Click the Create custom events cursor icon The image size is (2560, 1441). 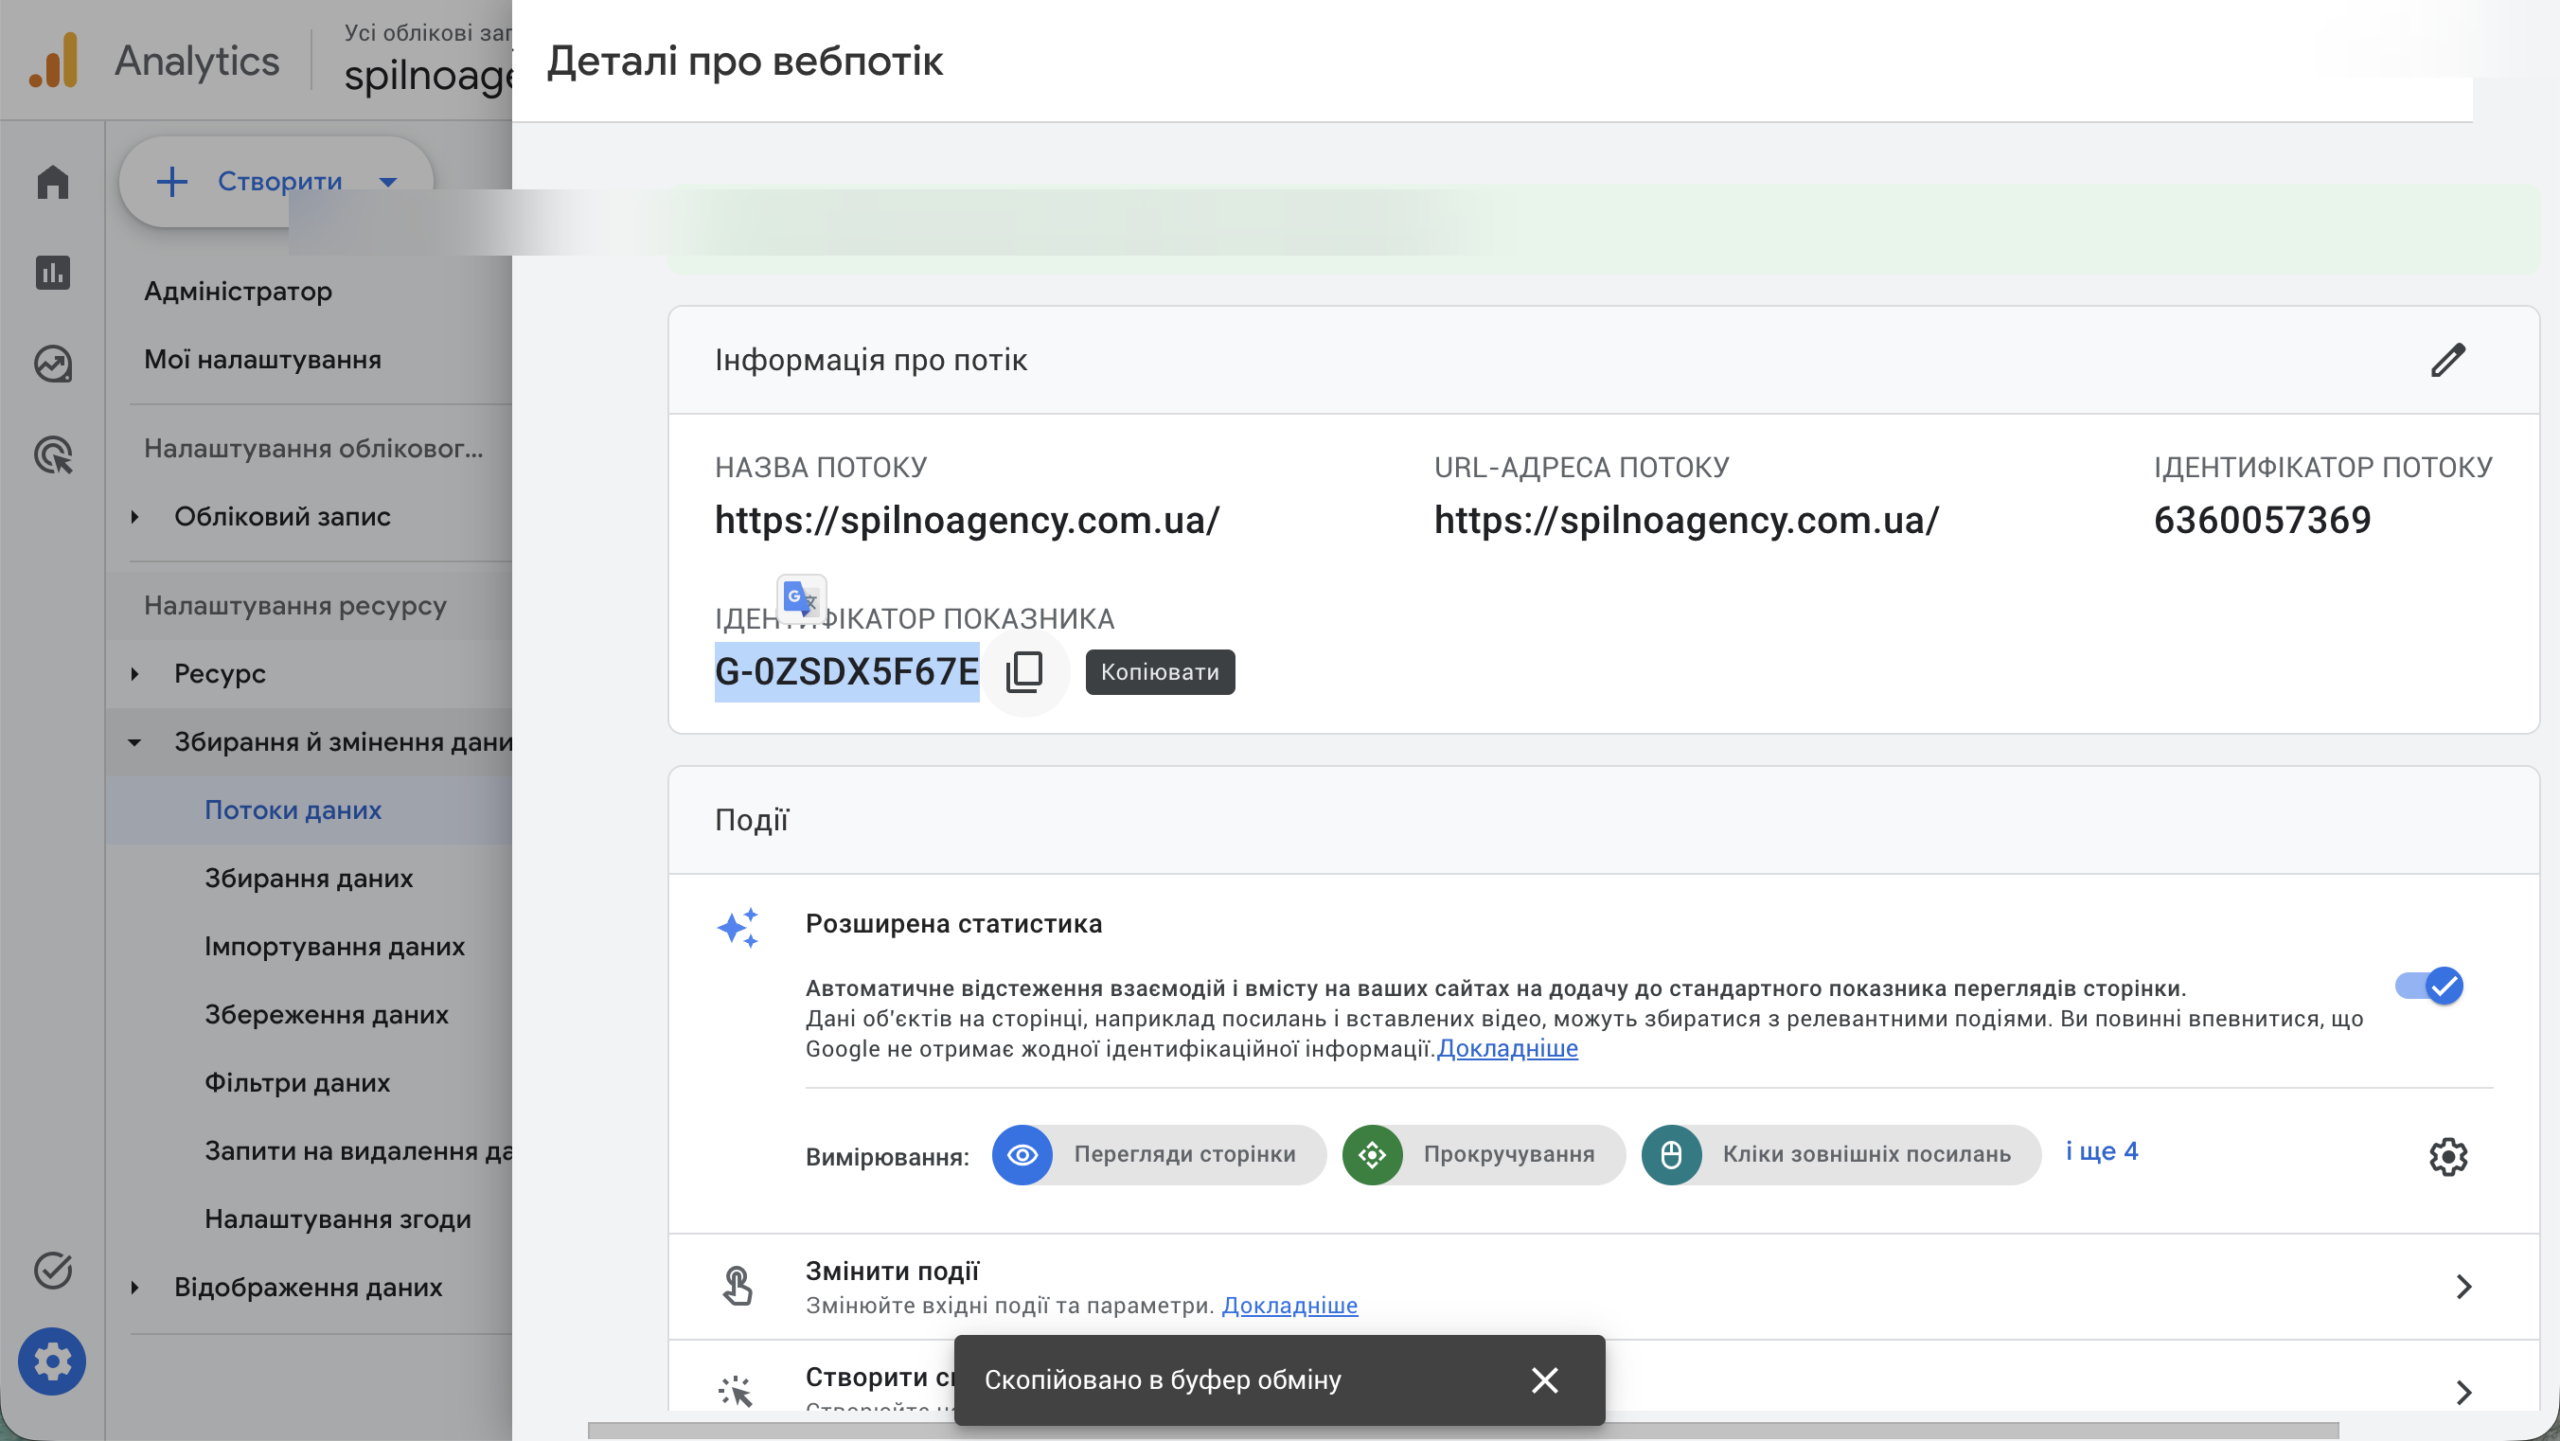pyautogui.click(x=736, y=1391)
